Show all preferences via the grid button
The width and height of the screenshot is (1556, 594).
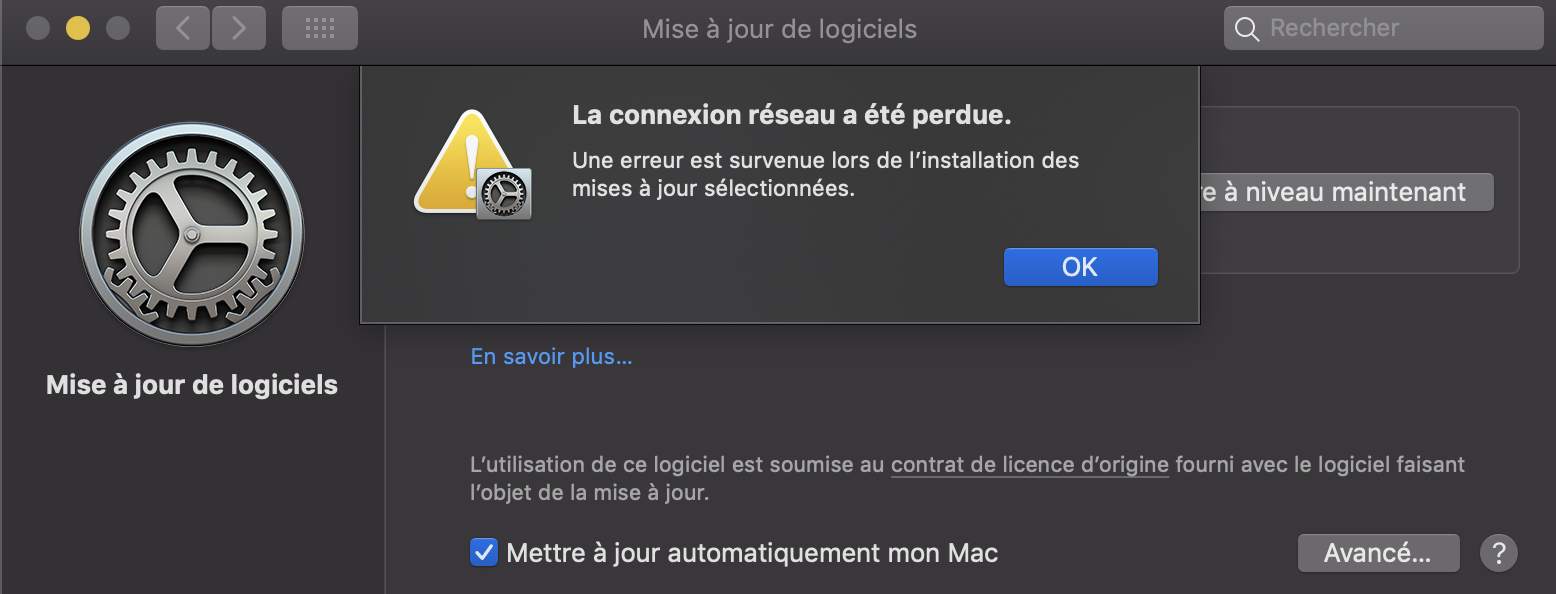(x=319, y=28)
